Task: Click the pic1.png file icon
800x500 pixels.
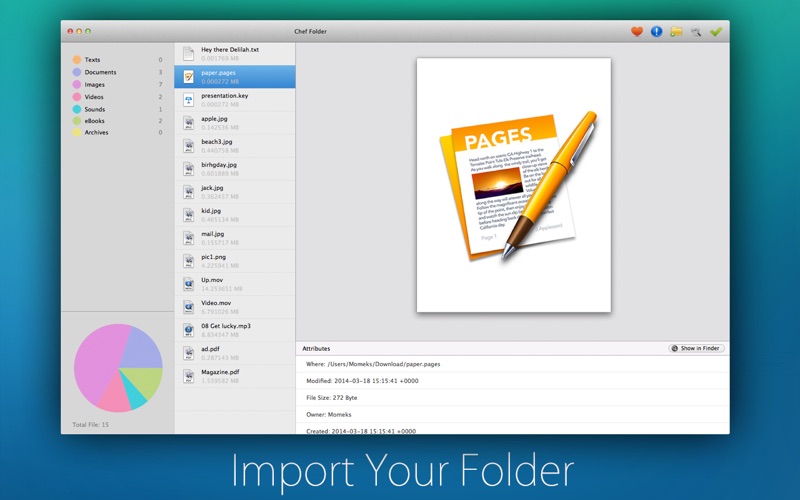Action: (x=189, y=261)
